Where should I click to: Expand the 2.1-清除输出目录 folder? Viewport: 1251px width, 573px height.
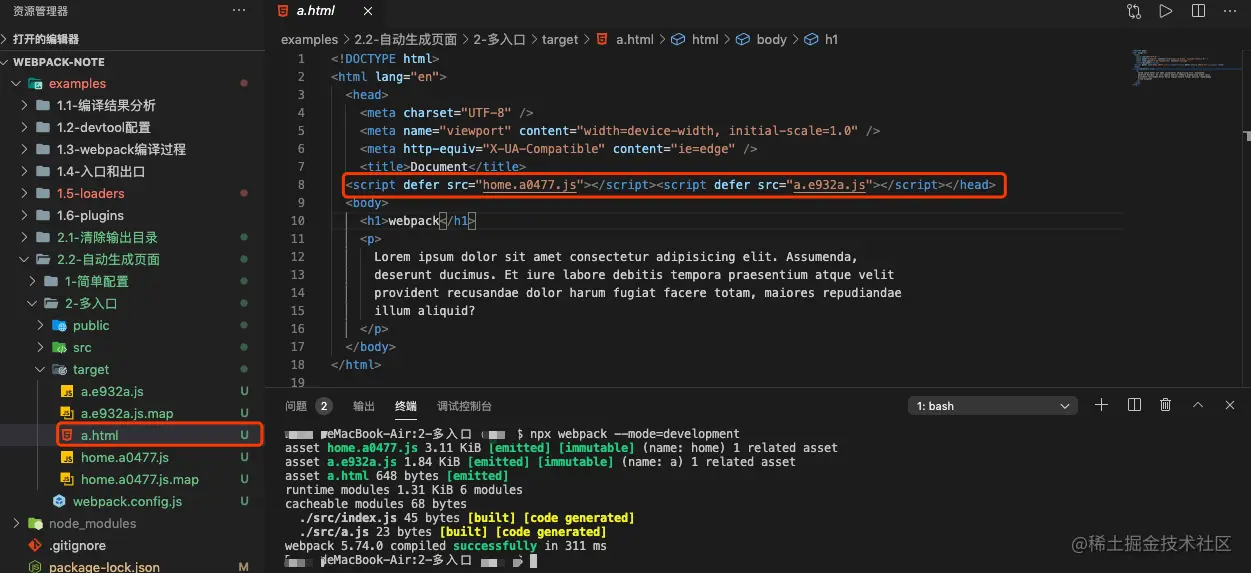(x=107, y=237)
